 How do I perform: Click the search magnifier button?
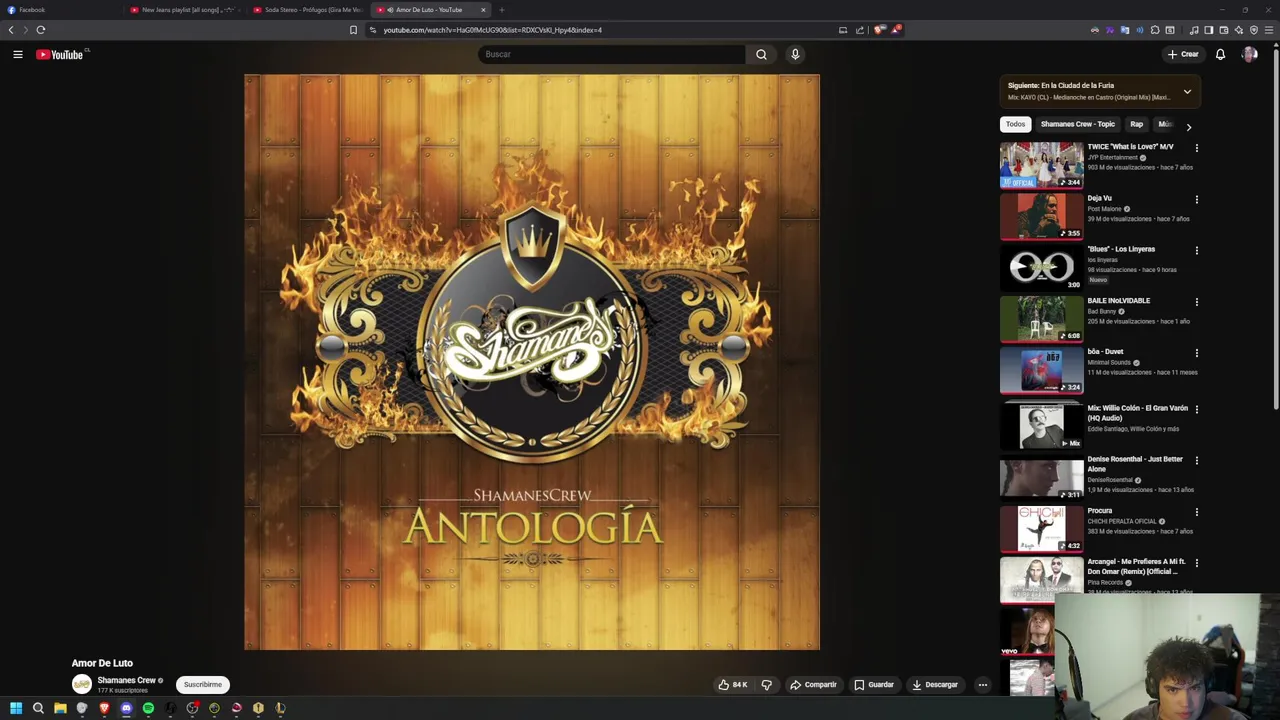(761, 55)
